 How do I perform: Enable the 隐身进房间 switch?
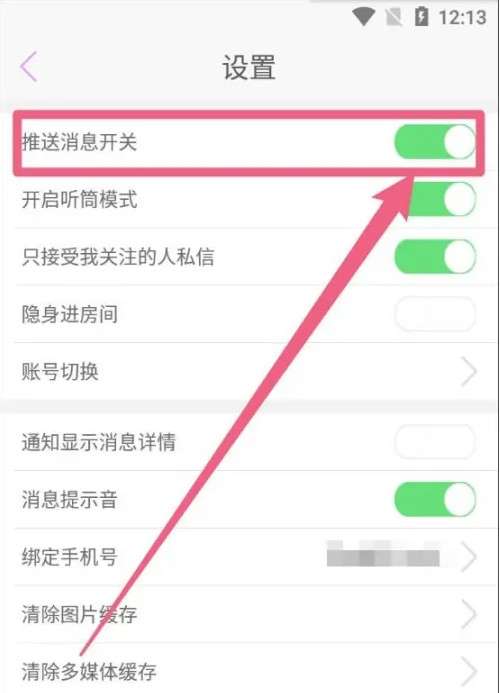(435, 314)
